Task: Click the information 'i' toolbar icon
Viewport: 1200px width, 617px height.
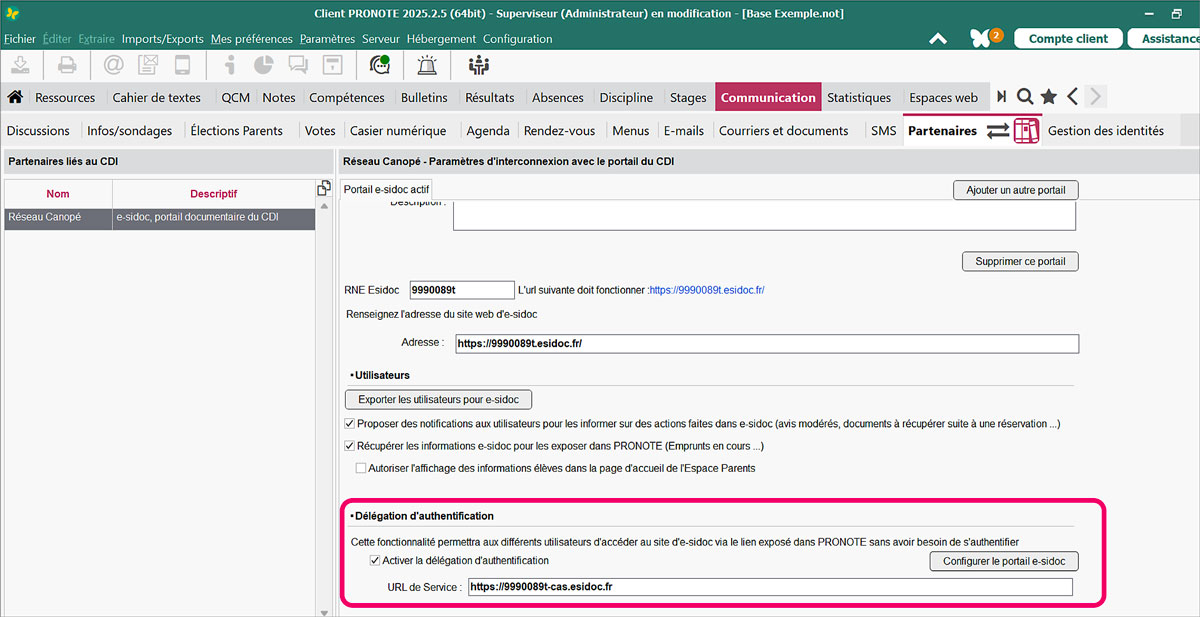Action: 230,65
